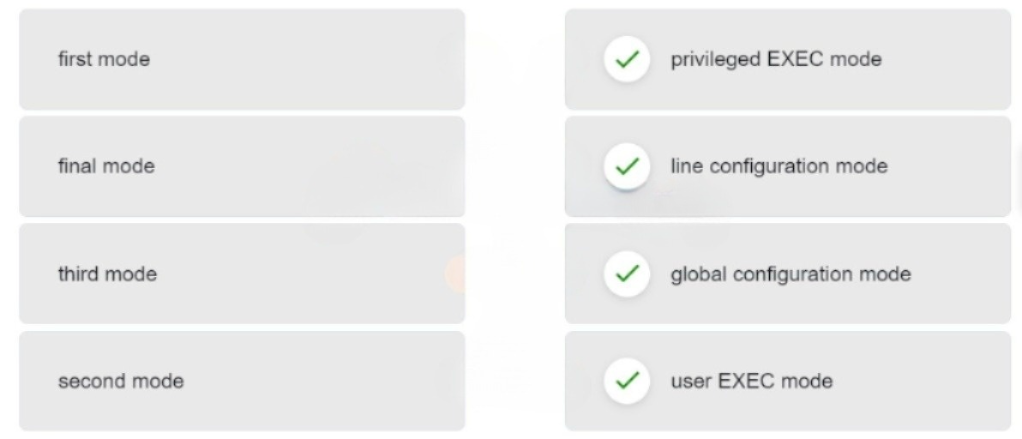Pick the user EXEC mode answer card

(x=788, y=381)
